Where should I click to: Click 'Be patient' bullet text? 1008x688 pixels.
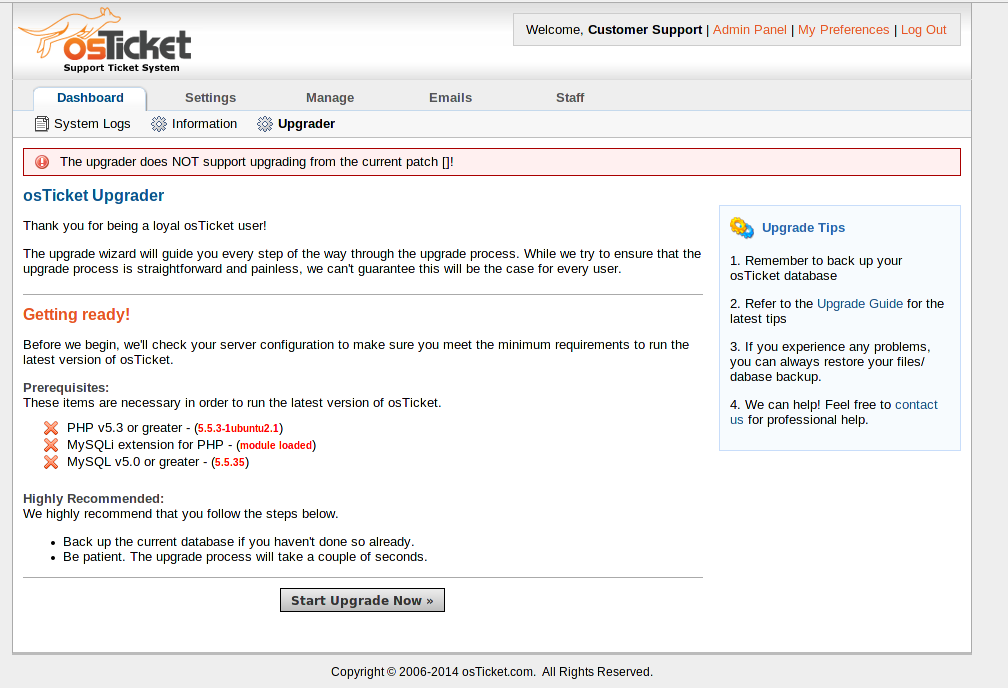coord(245,557)
